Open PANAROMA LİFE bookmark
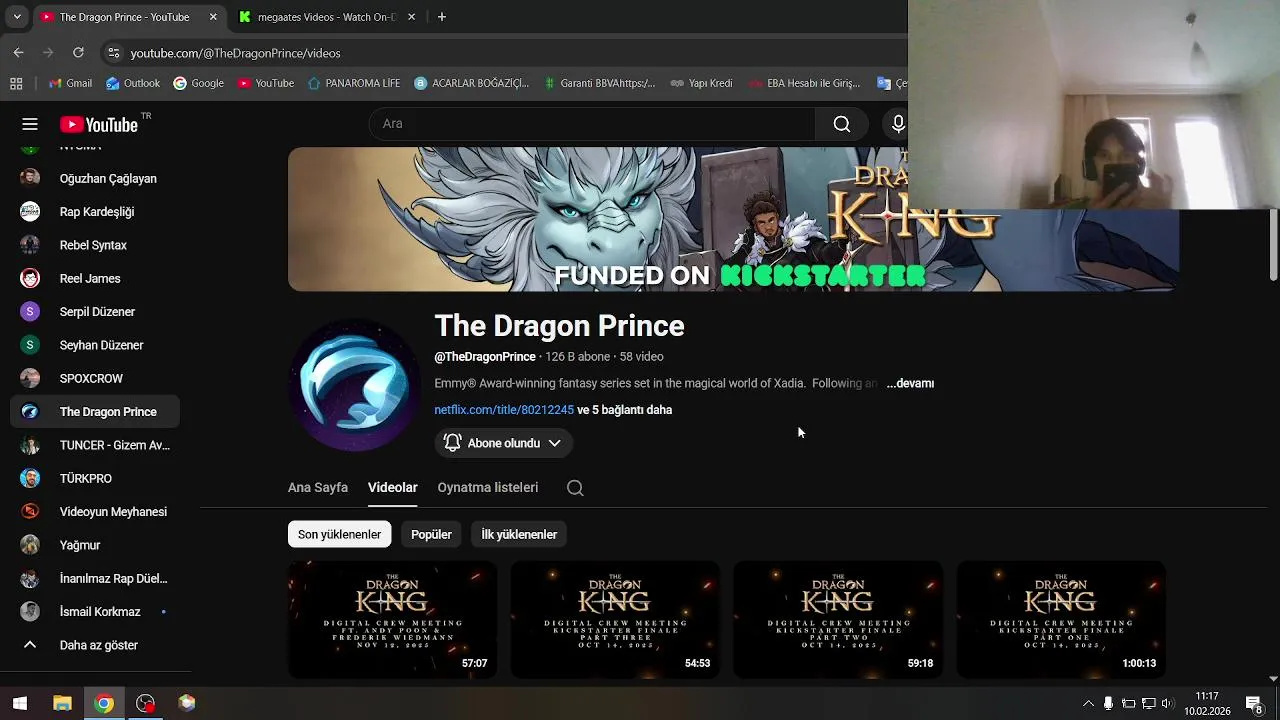Viewport: 1280px width, 720px height. (353, 83)
